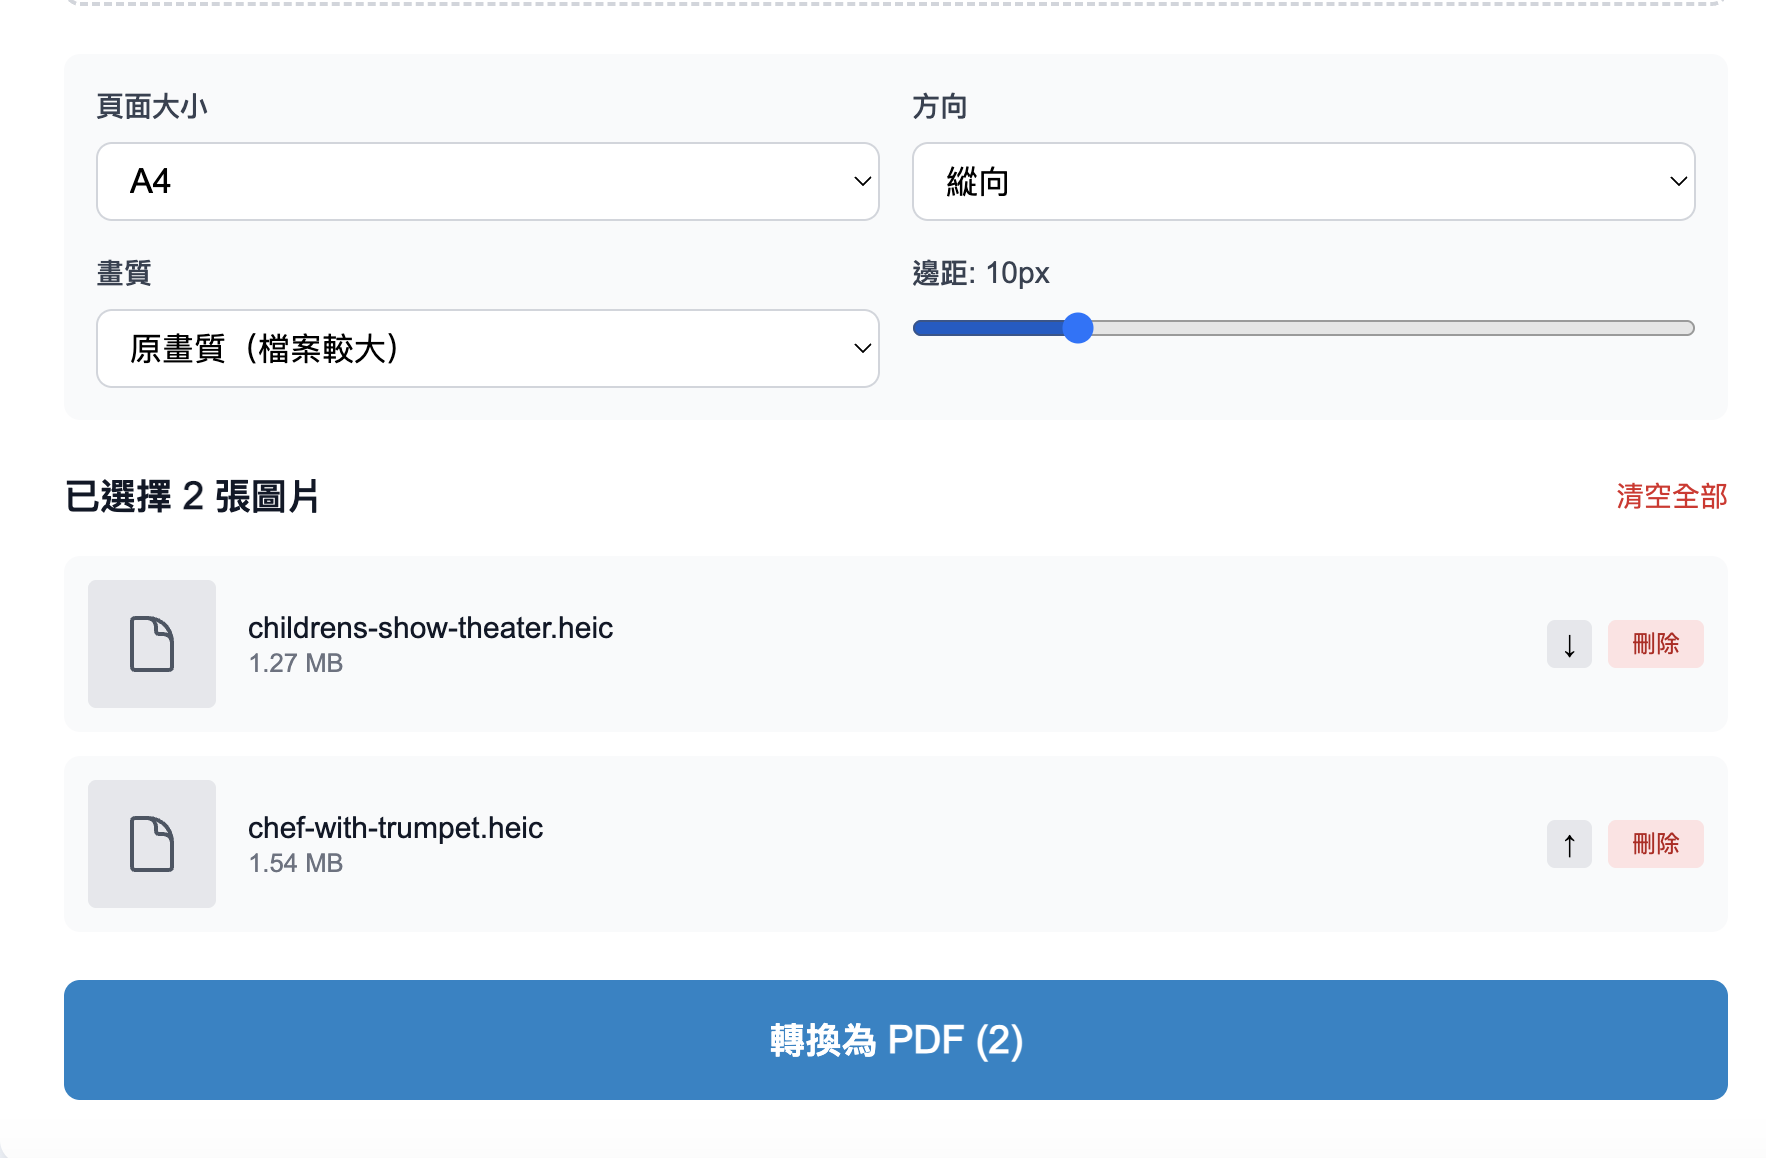The width and height of the screenshot is (1766, 1158).
Task: Click the childrens-show-theater.heic file icon
Action: coord(151,644)
